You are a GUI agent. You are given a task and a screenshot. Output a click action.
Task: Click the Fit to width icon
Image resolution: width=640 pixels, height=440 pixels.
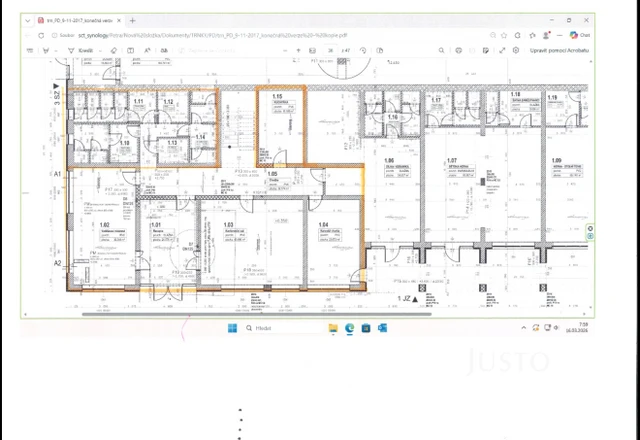click(312, 51)
